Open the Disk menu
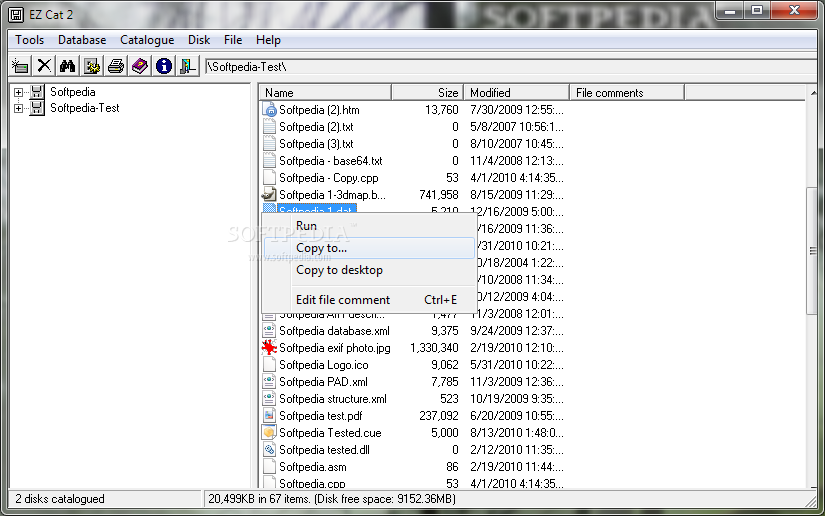Viewport: 825px width, 516px height. (199, 40)
